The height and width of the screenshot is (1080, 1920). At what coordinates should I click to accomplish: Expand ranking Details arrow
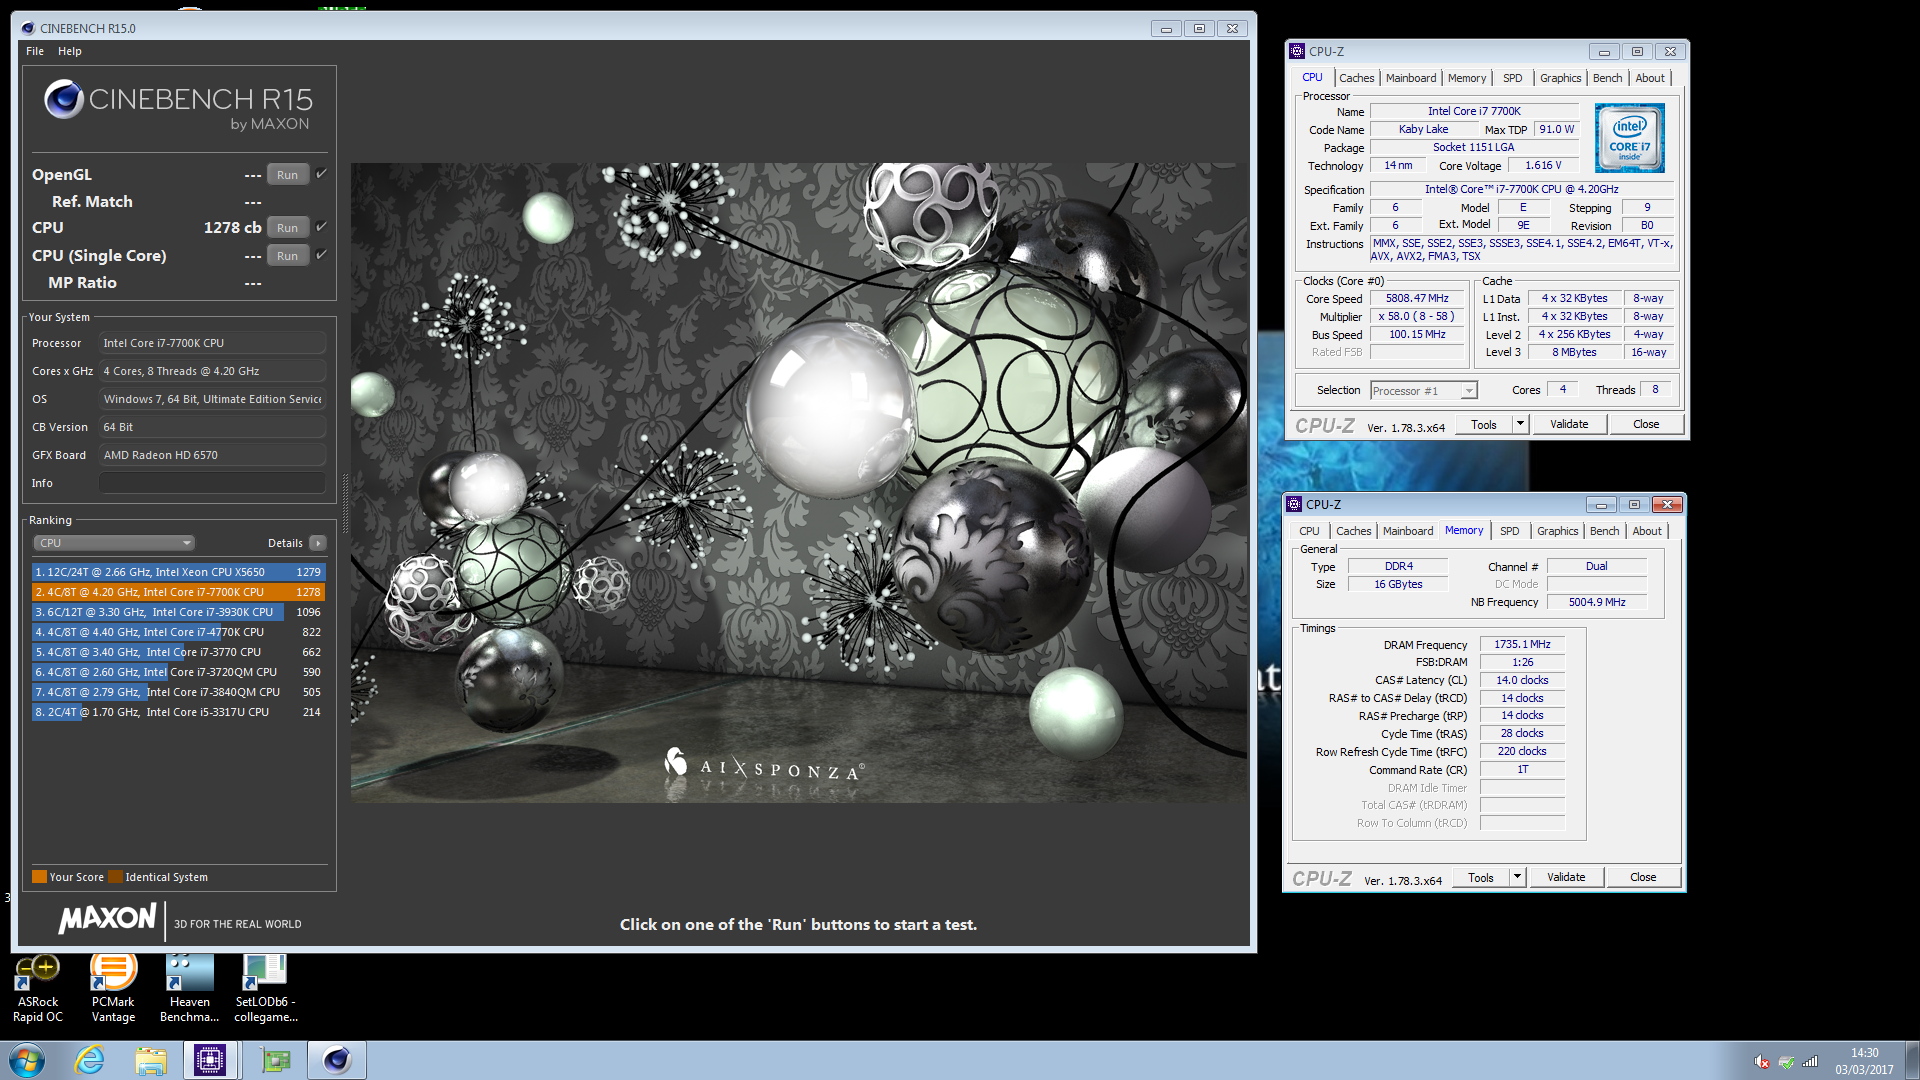tap(318, 543)
